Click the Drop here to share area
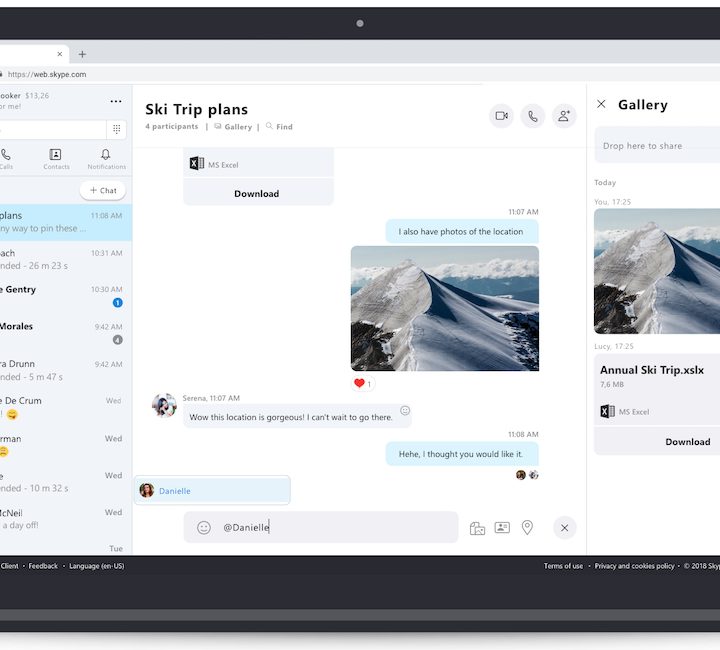Image resolution: width=720 pixels, height=650 pixels. pos(657,146)
